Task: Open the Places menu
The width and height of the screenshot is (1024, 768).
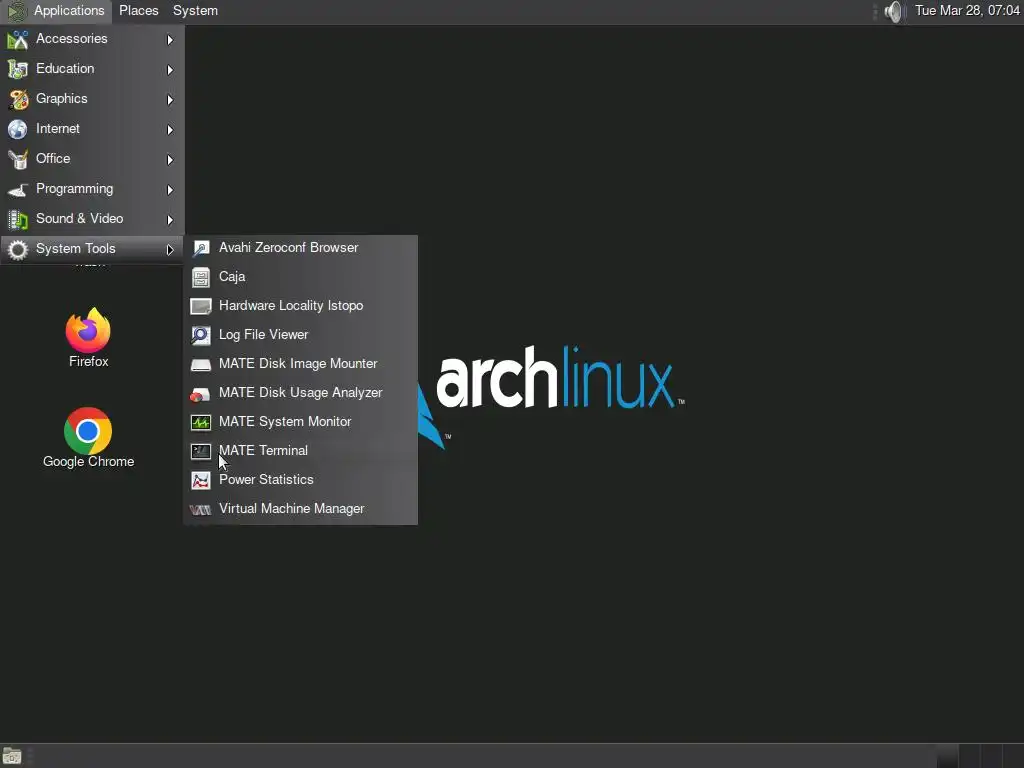Action: point(138,11)
